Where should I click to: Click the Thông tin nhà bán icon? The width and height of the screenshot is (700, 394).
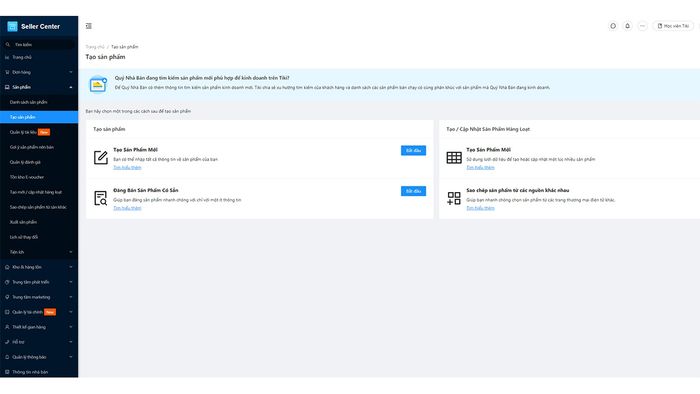coord(7,372)
